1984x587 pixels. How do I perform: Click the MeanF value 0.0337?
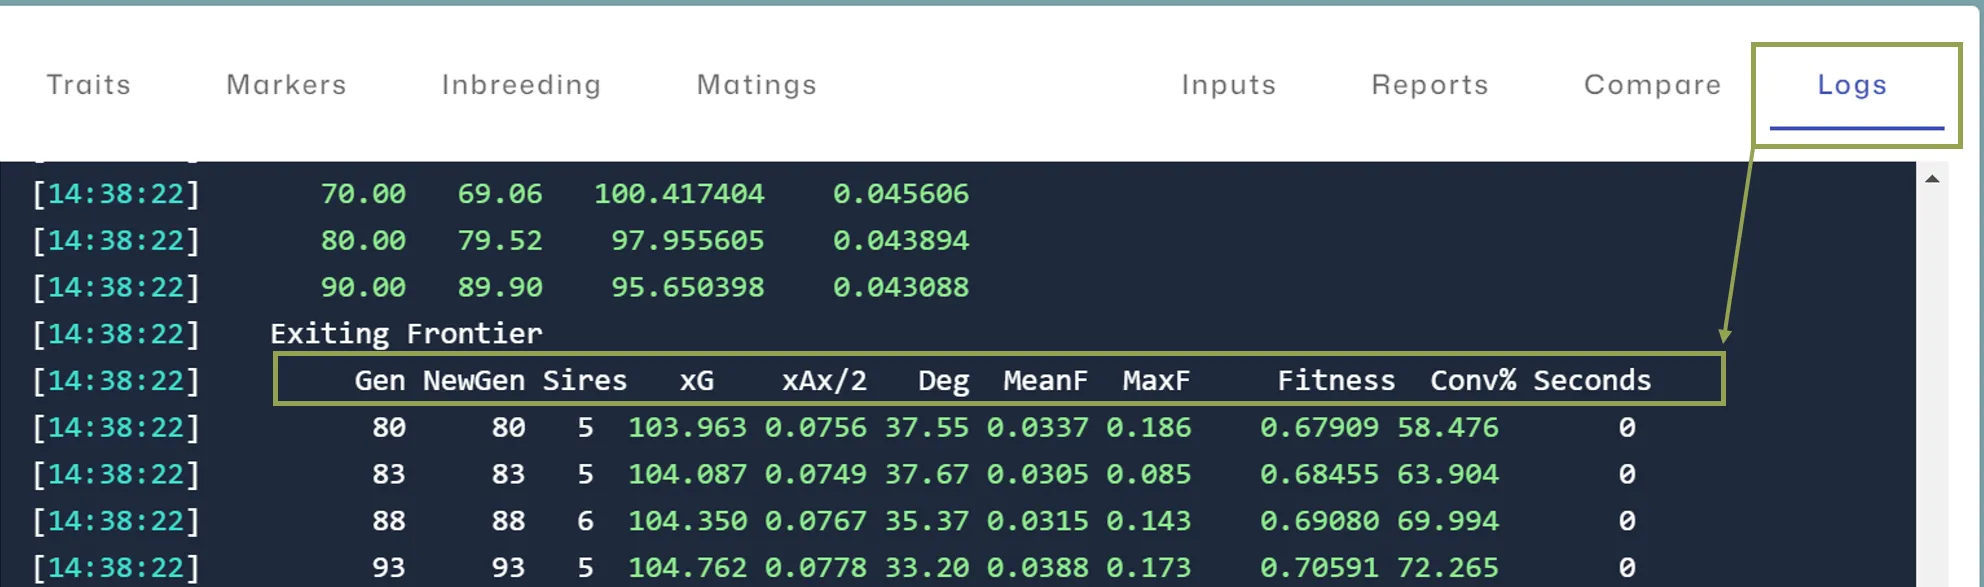point(1037,427)
